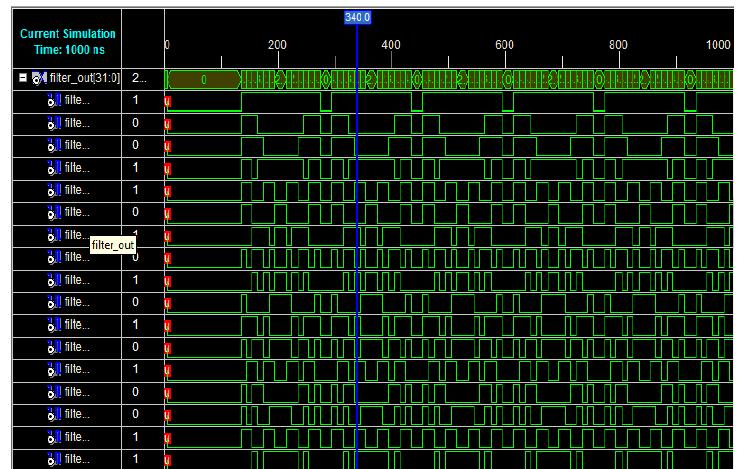The image size is (741, 469).
Task: Click the signal icon of the bottom-most filte... row
Action: pyautogui.click(x=54, y=459)
